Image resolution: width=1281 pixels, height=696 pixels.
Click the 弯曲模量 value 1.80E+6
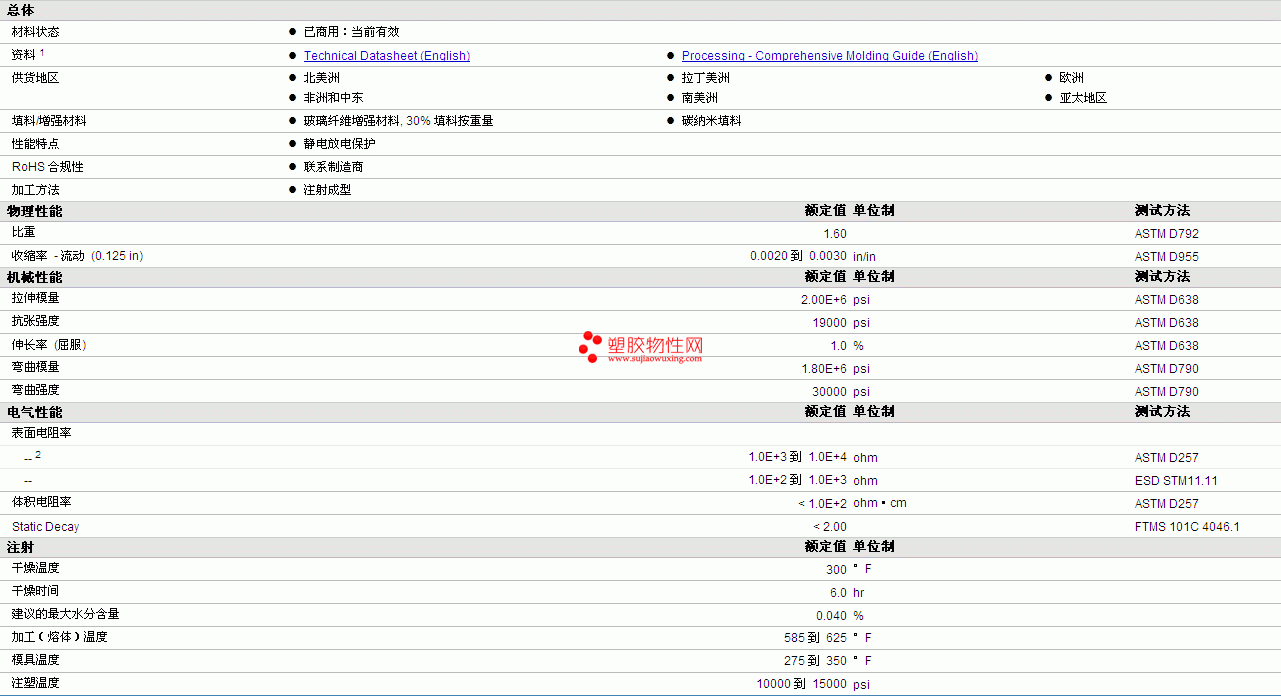[824, 369]
